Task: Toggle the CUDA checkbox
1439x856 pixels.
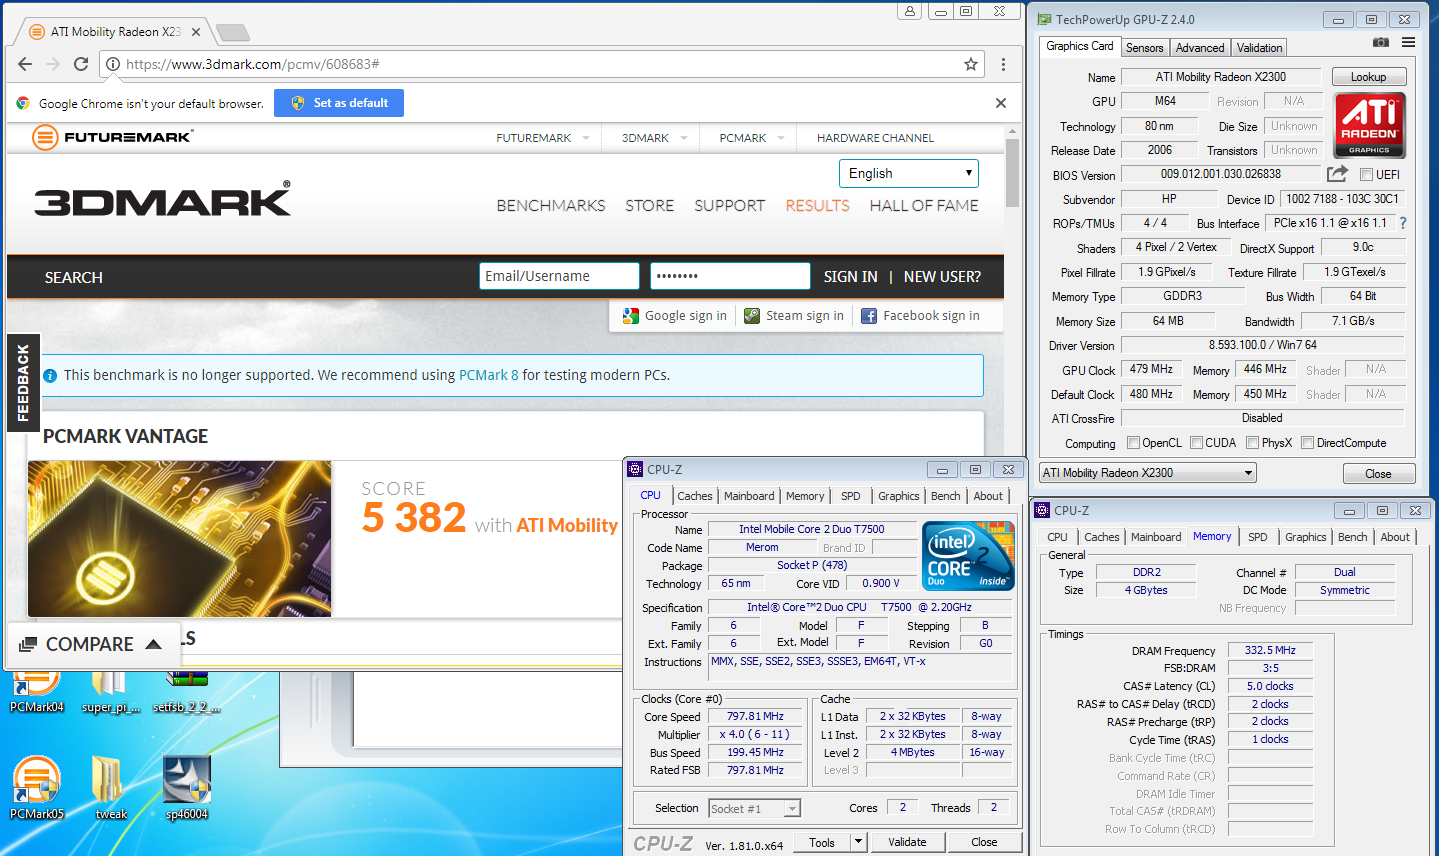Action: (1196, 443)
